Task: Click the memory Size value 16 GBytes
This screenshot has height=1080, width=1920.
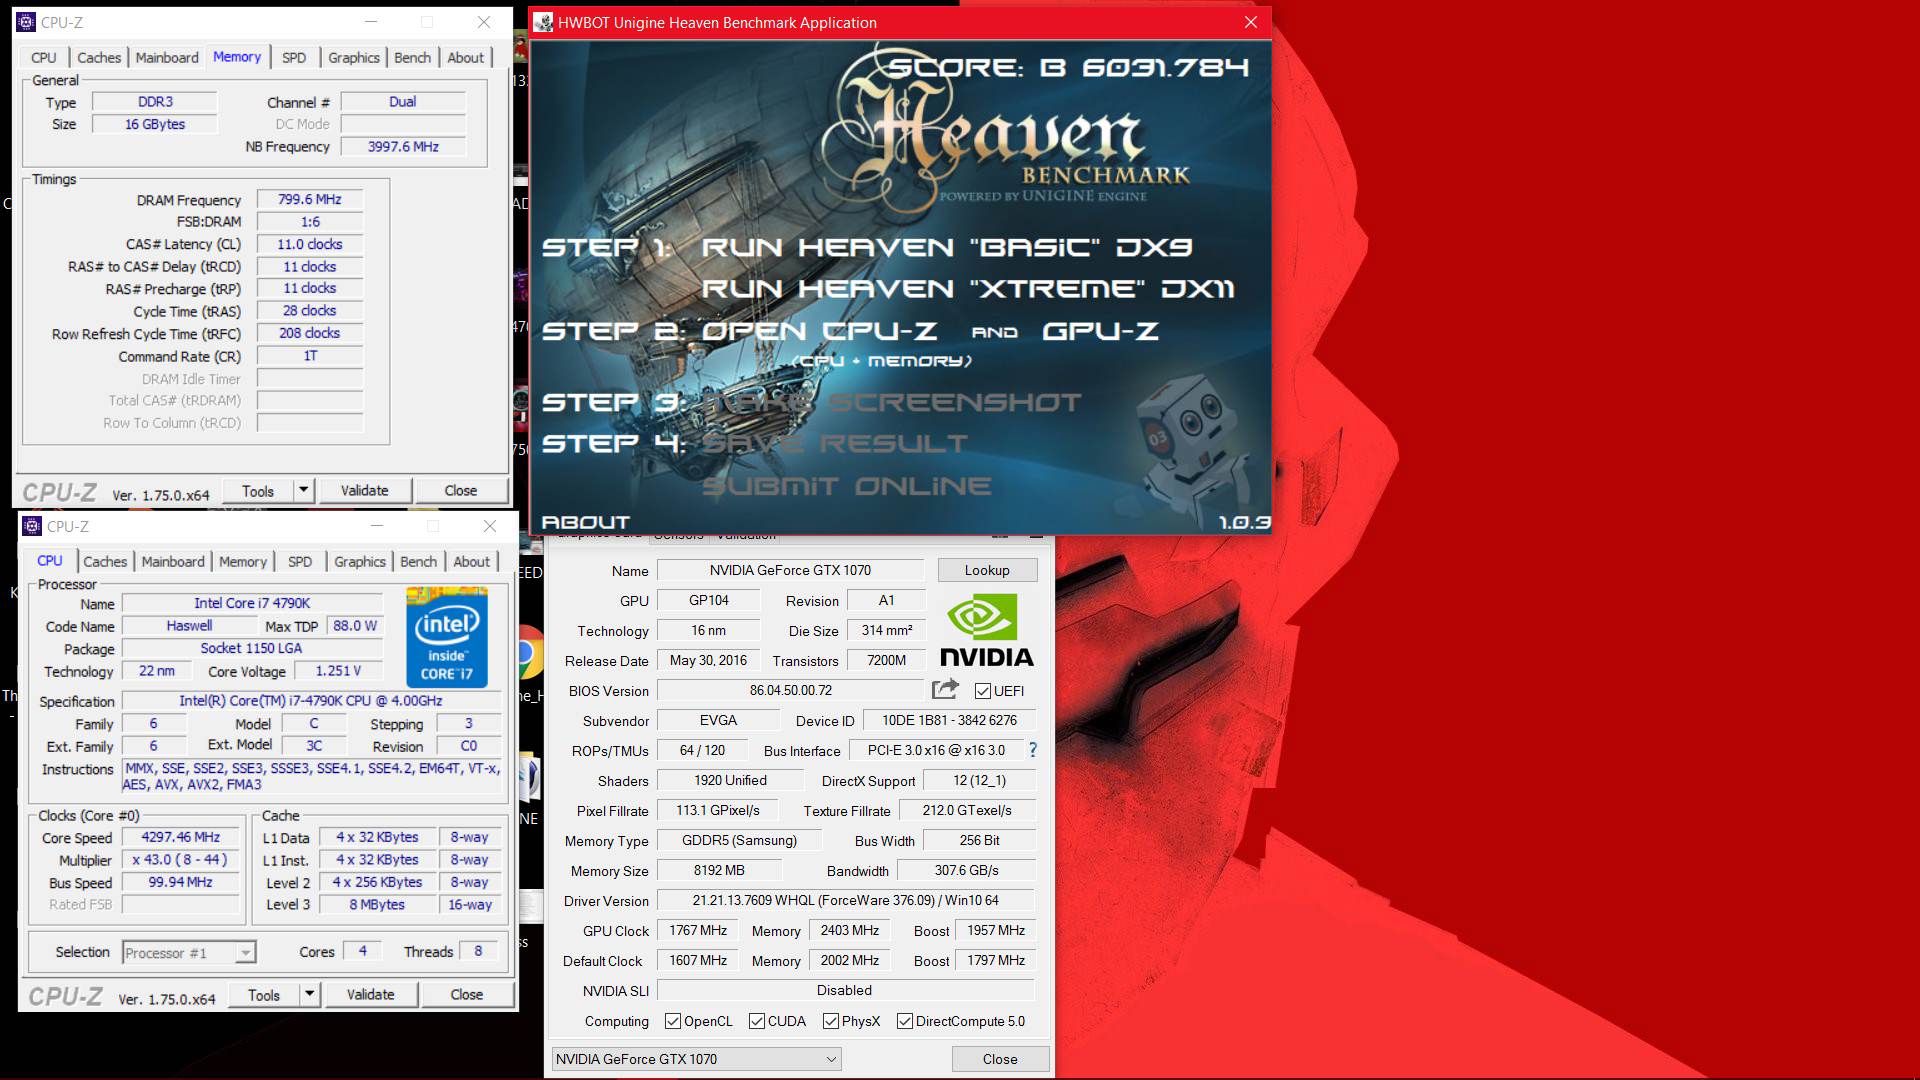Action: [x=155, y=124]
